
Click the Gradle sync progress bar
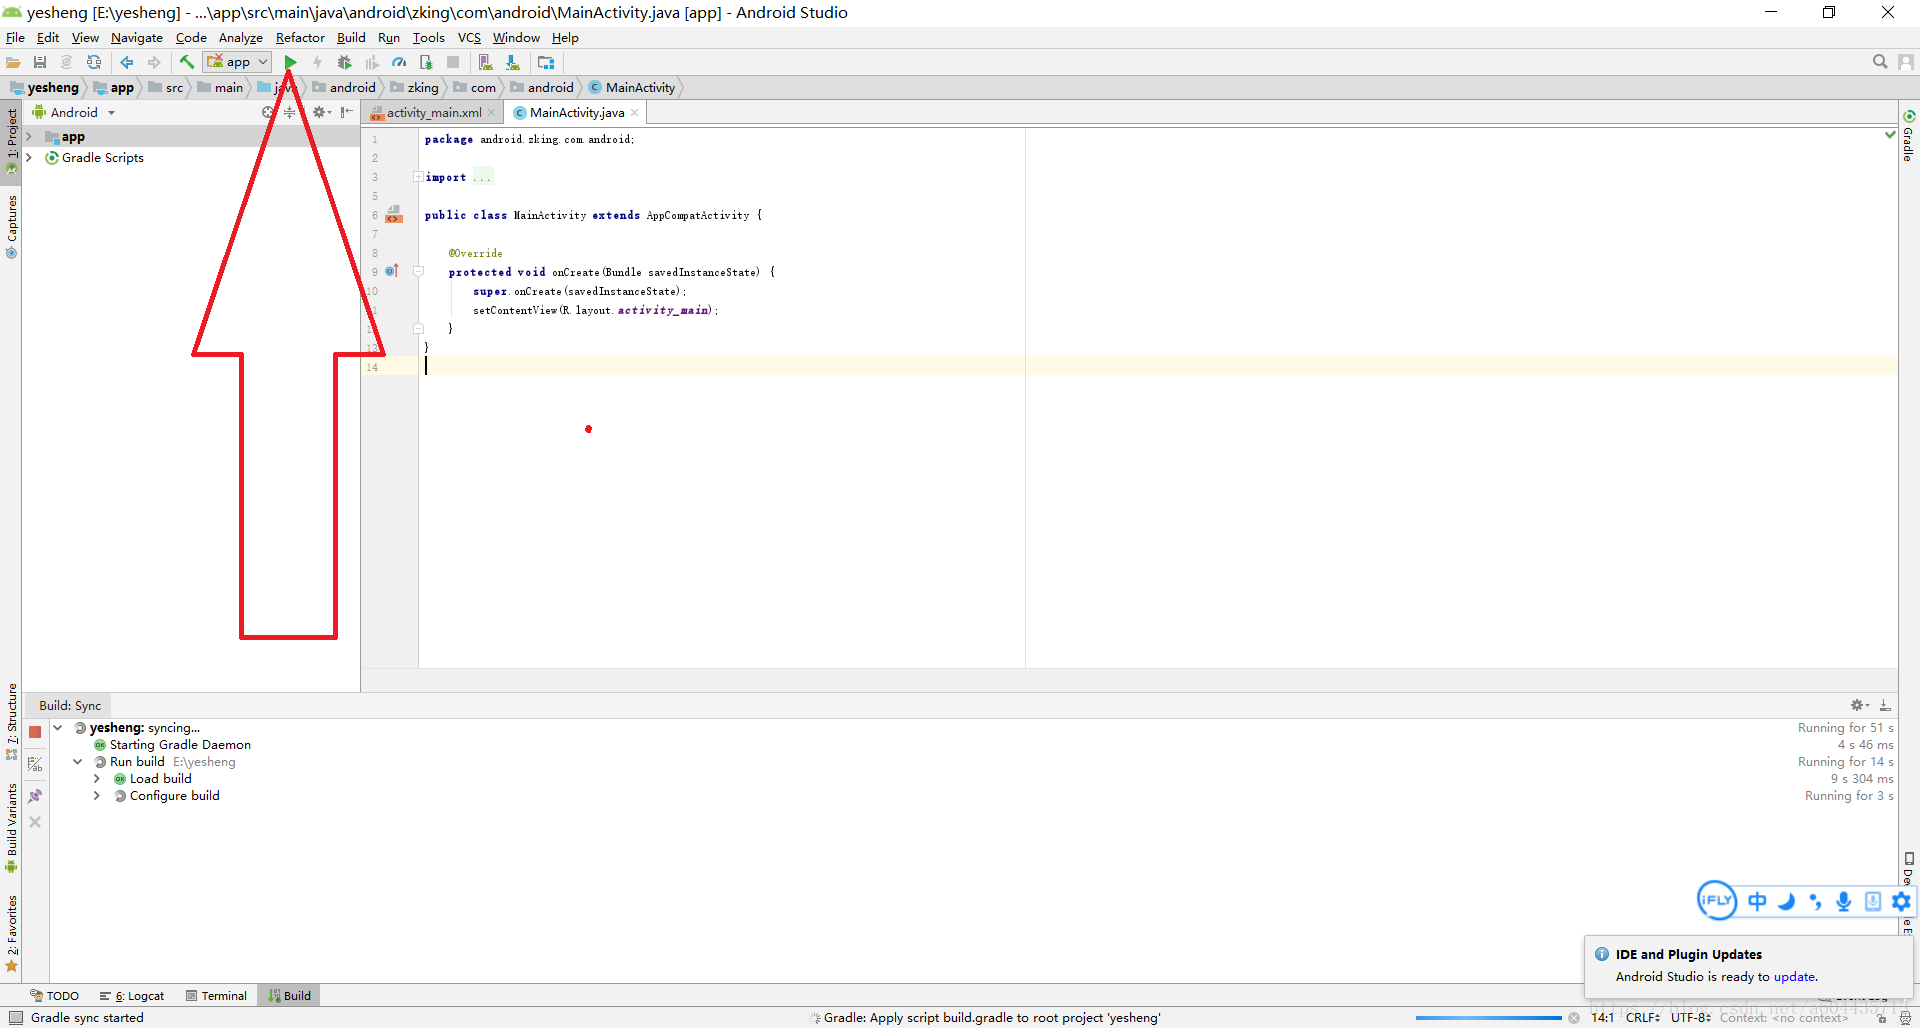(1488, 1018)
